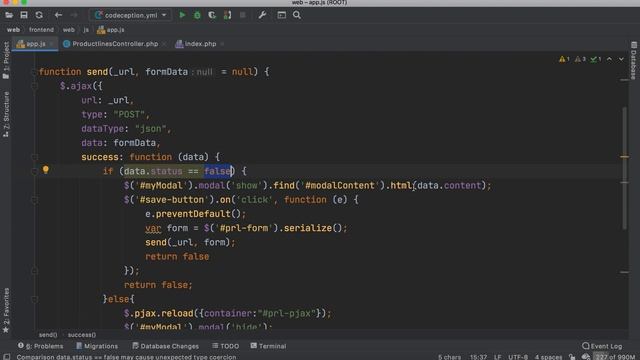The height and width of the screenshot is (360, 640).
Task: Click cursor position 15:37 in status bar
Action: tap(478, 357)
